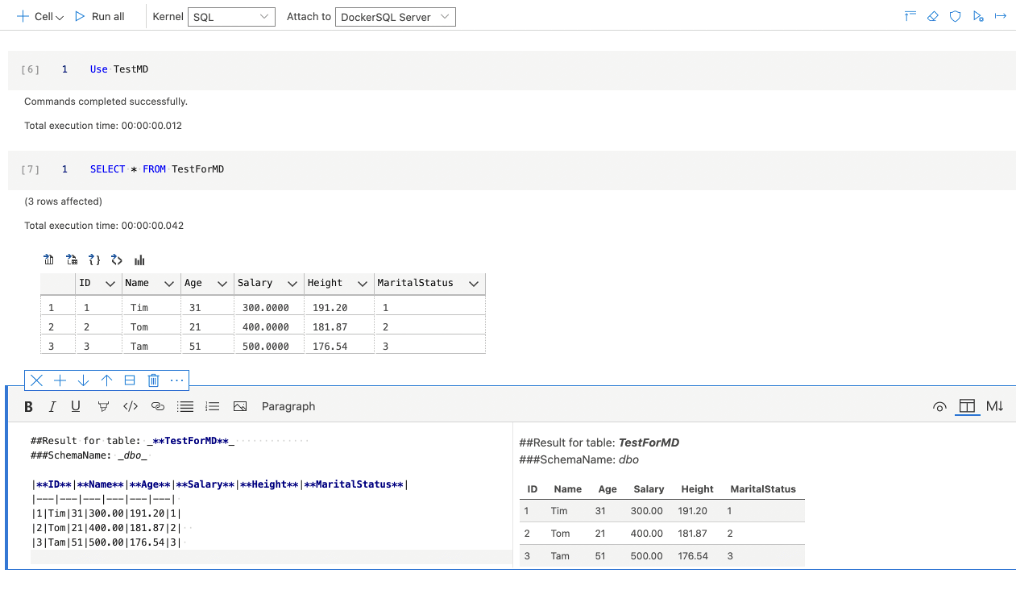1016x590 pixels.
Task: Apply highlight formatting with the highlighter icon
Action: [x=103, y=406]
